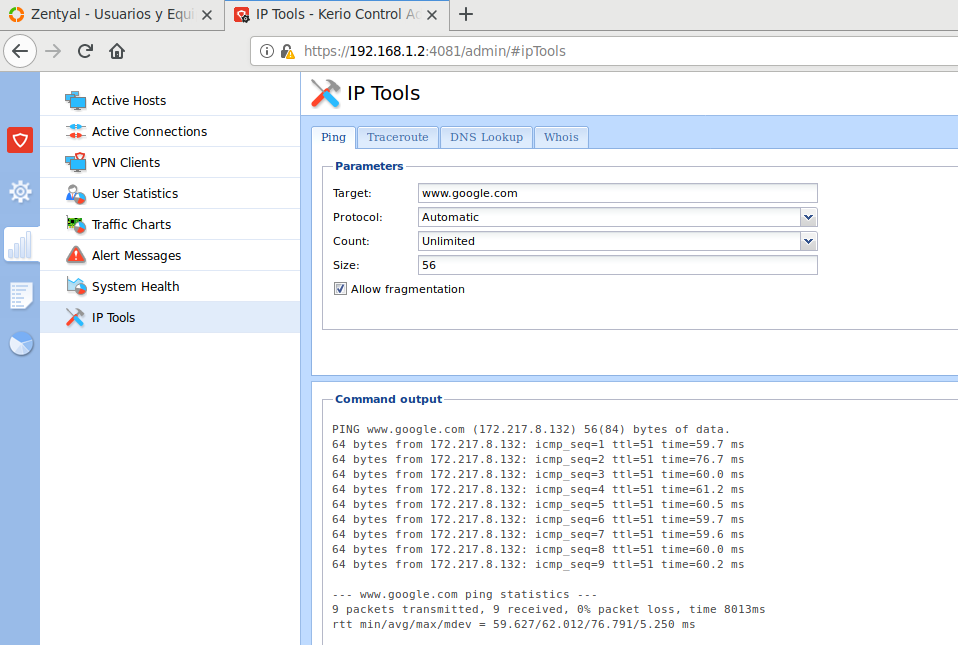958x645 pixels.
Task: Click the User Statistics icon
Action: point(76,194)
